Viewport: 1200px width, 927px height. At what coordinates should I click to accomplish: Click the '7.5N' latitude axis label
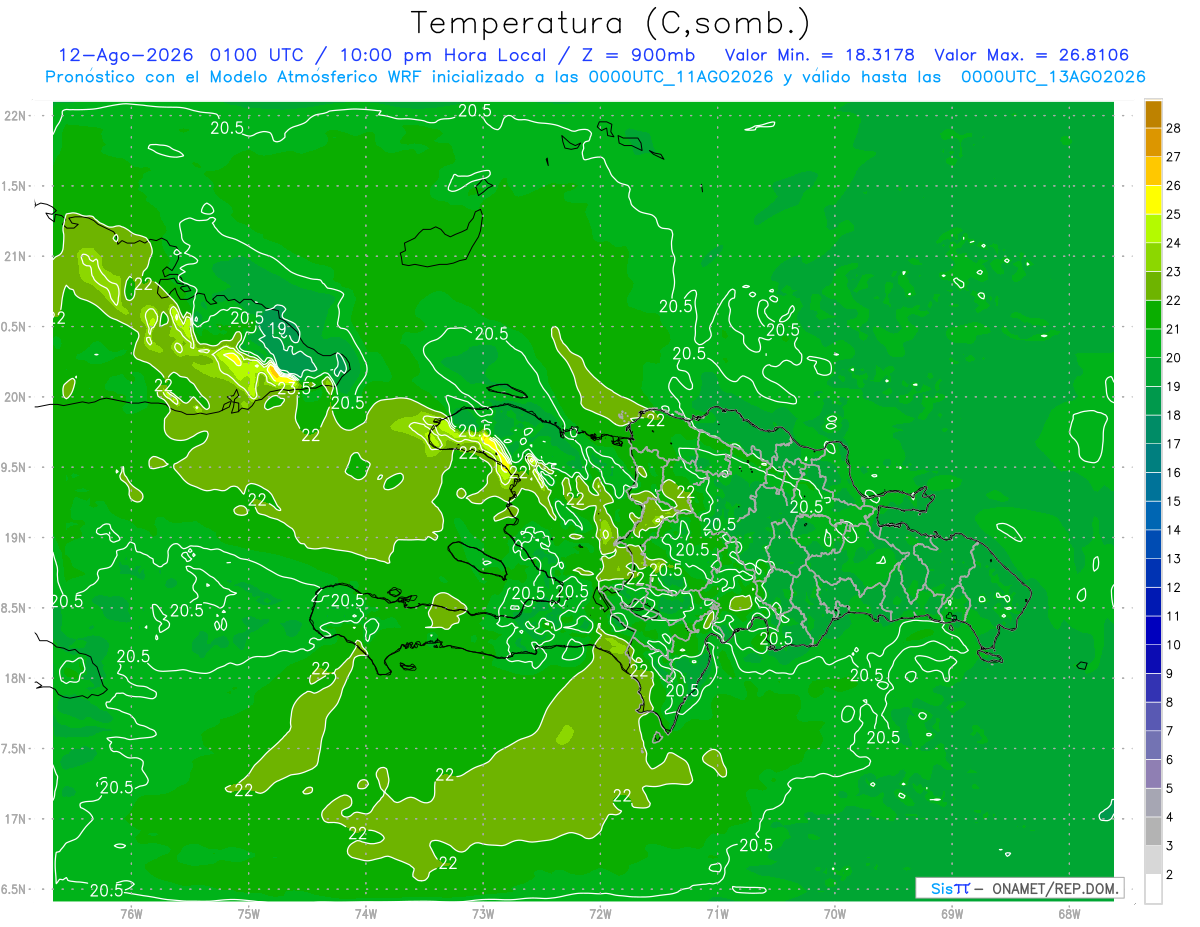[16, 748]
